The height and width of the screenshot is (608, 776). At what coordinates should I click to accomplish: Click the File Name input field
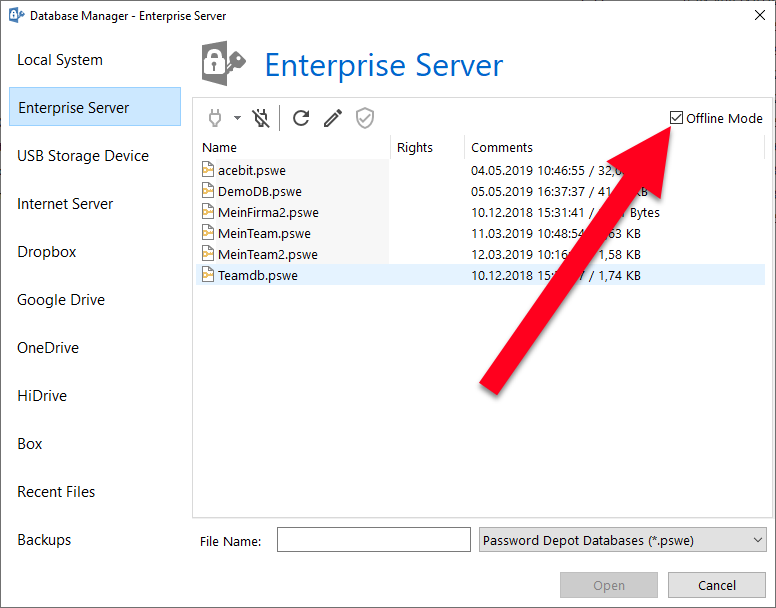click(x=374, y=539)
